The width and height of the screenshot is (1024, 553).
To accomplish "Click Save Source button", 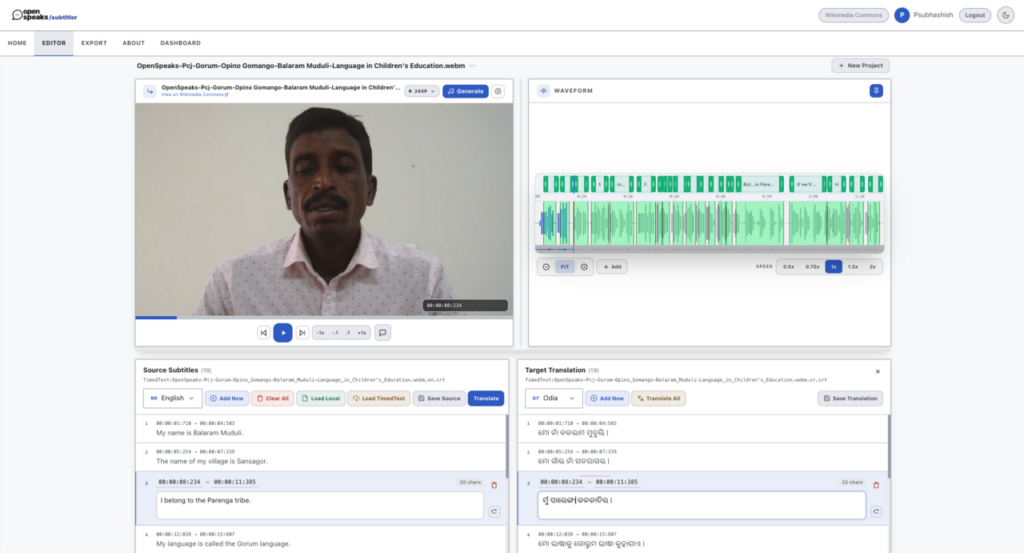I will tap(439, 398).
